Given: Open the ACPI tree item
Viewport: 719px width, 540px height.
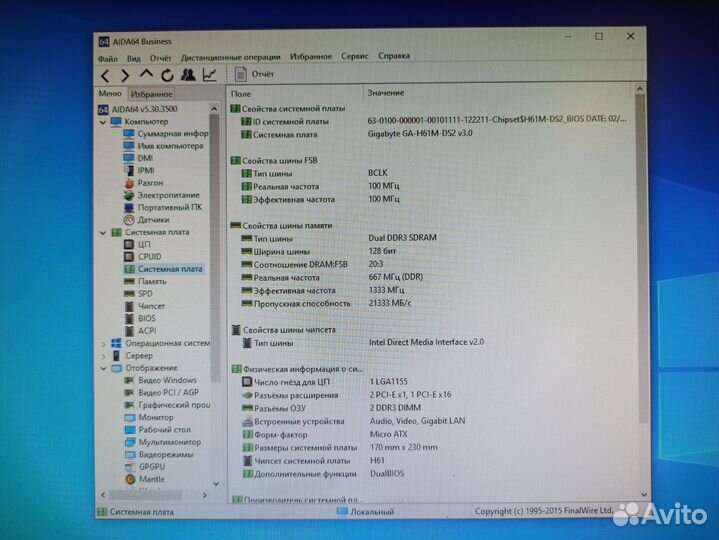Looking at the screenshot, I should point(140,331).
